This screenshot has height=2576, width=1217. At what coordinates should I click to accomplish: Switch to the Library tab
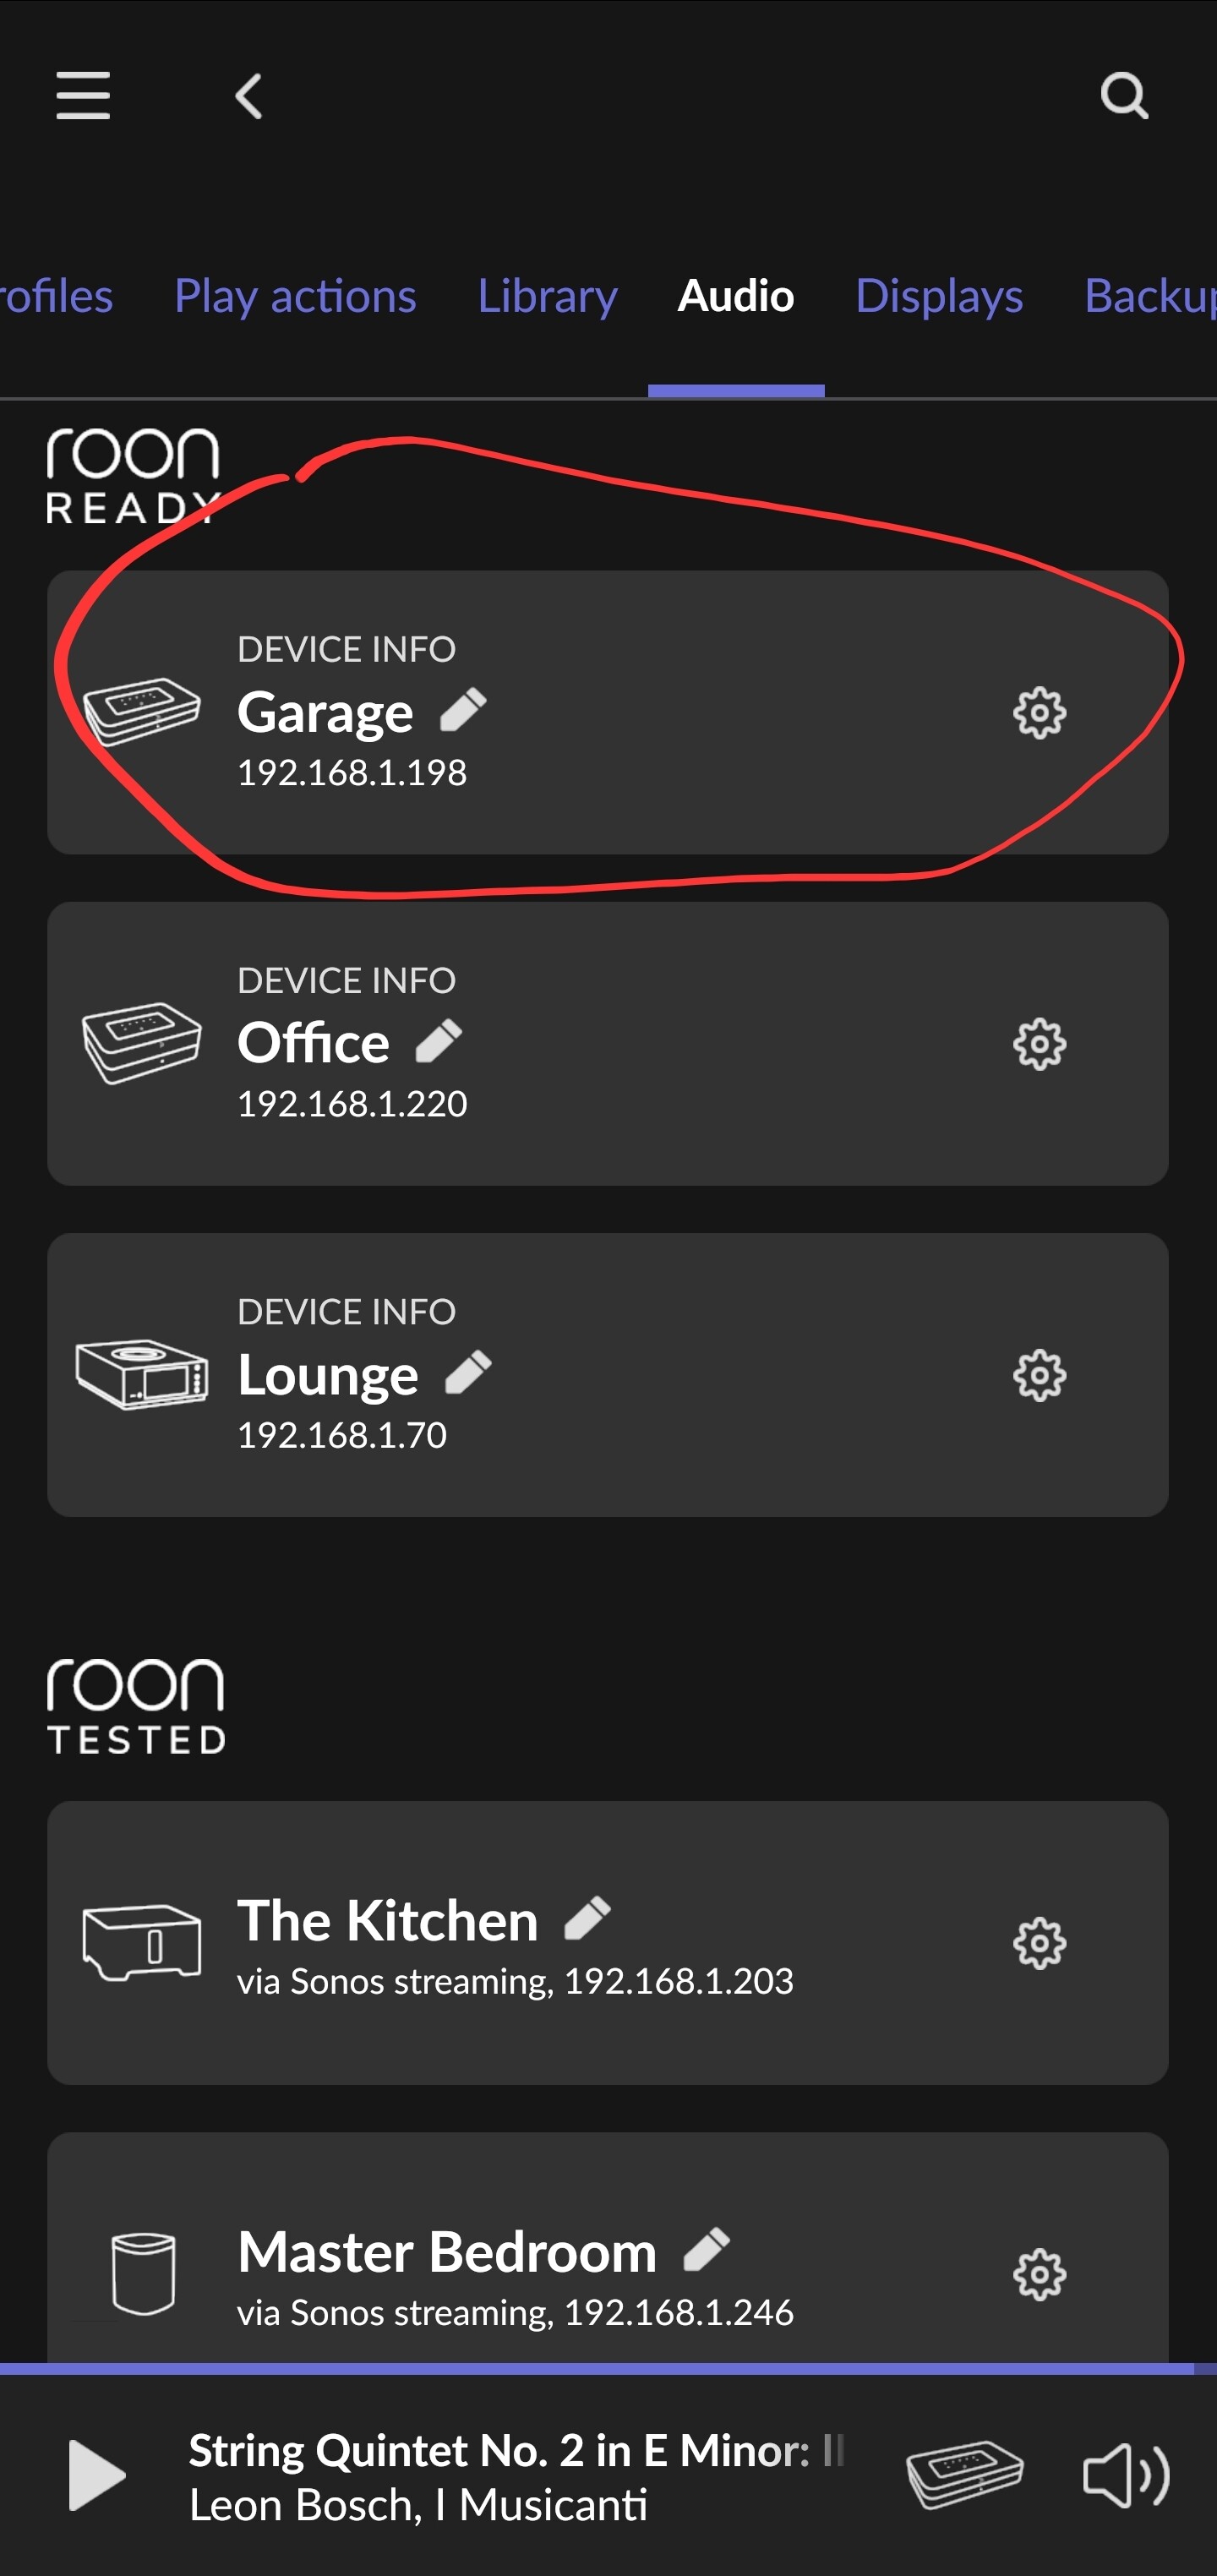pos(547,296)
